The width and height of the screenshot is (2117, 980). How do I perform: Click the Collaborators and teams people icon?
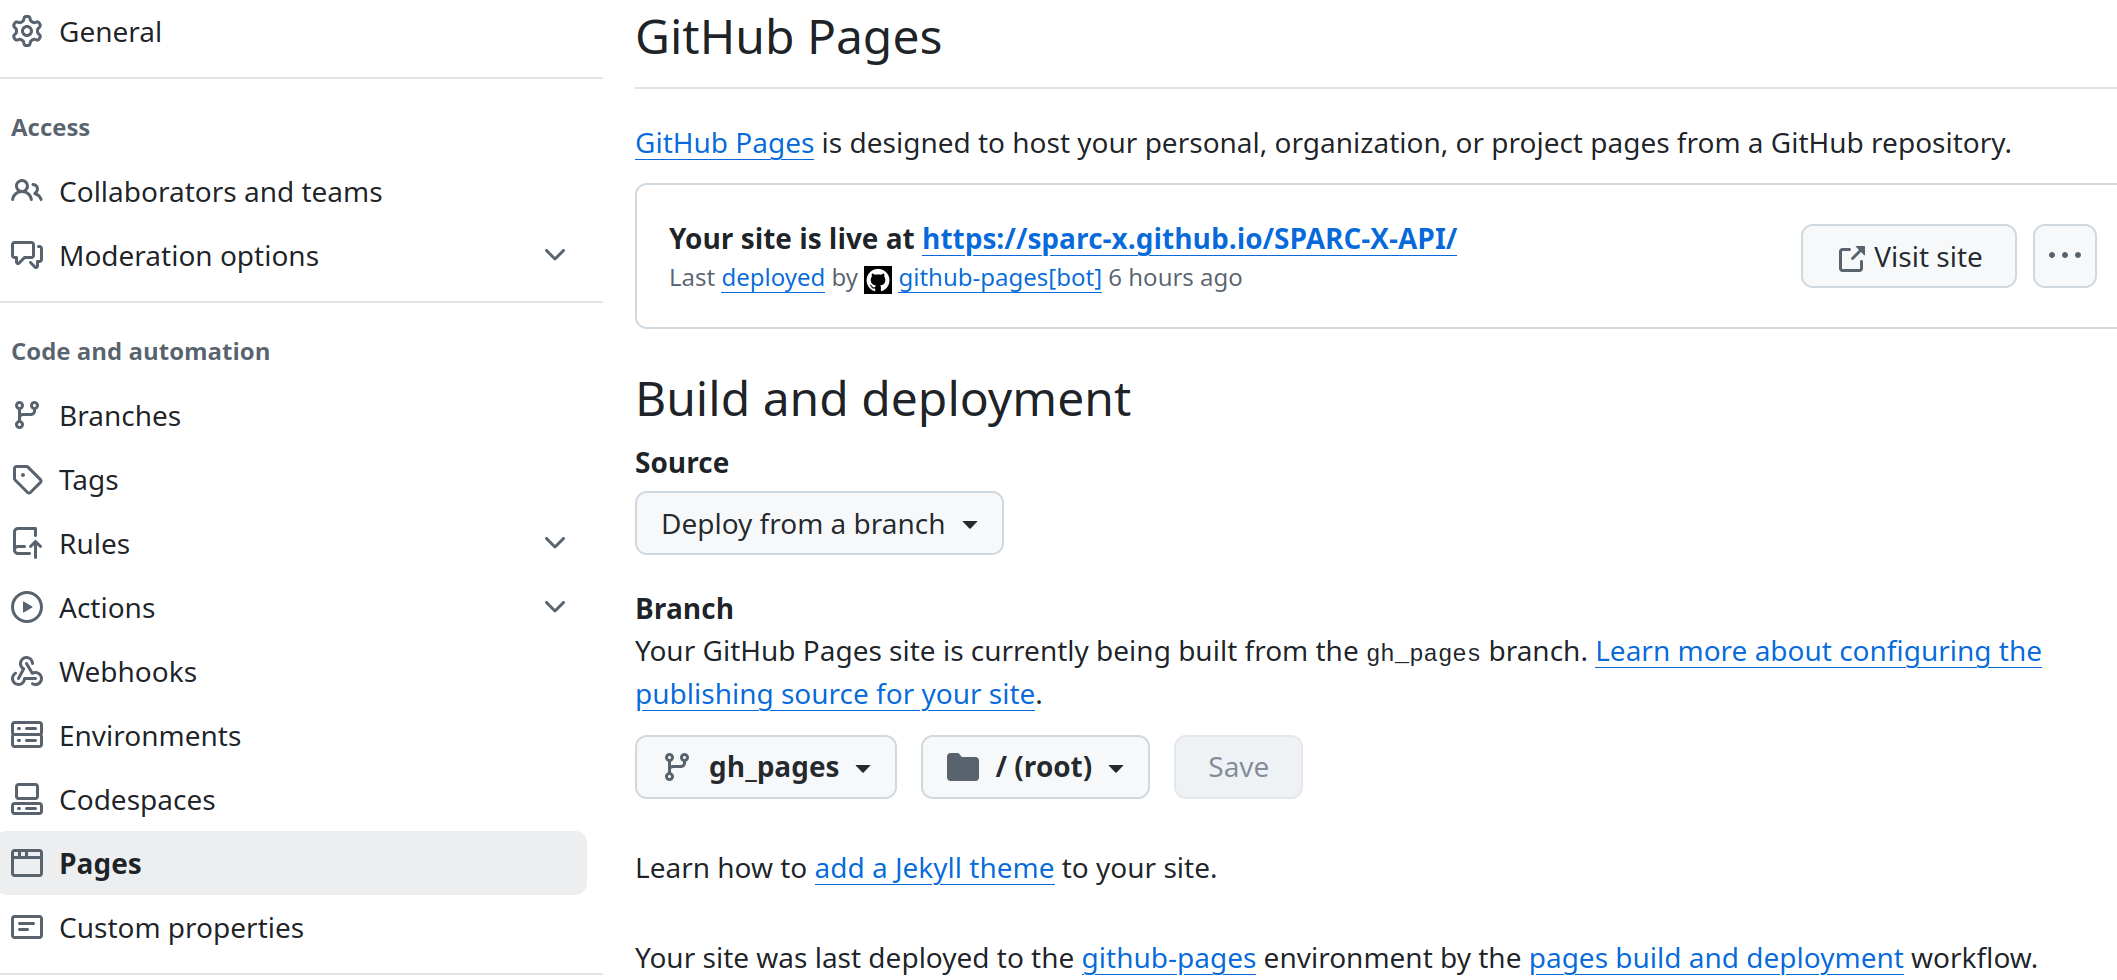pyautogui.click(x=27, y=191)
